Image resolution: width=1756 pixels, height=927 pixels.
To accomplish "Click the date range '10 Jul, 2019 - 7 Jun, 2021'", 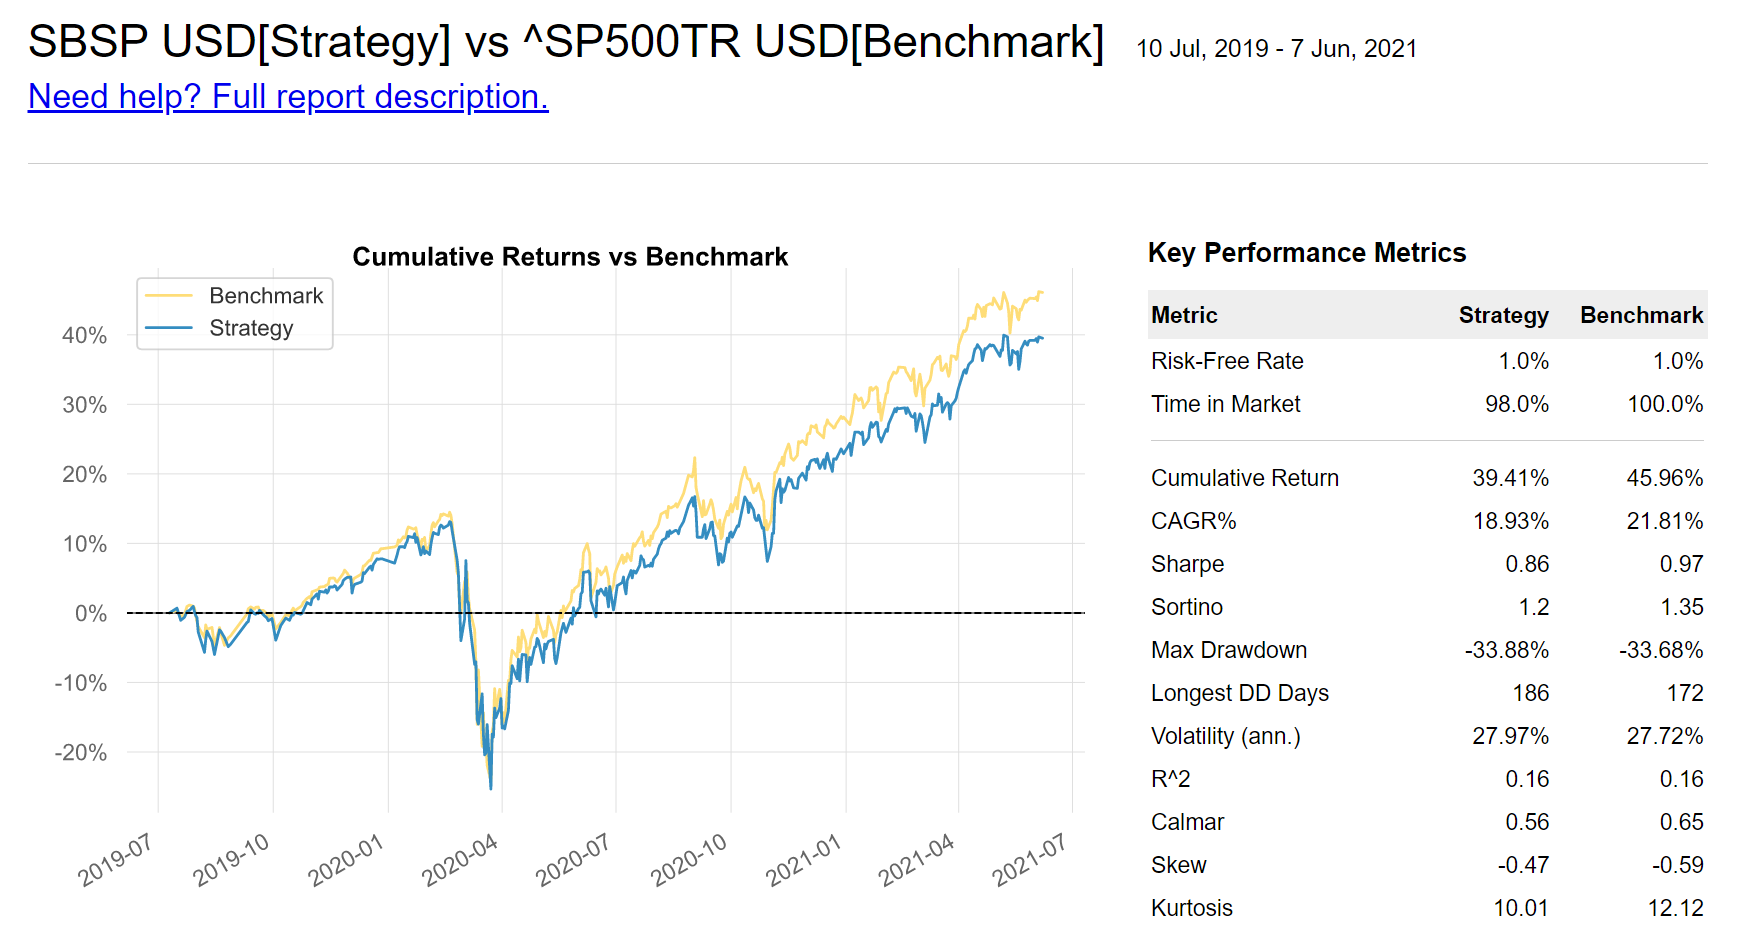I will click(1277, 48).
